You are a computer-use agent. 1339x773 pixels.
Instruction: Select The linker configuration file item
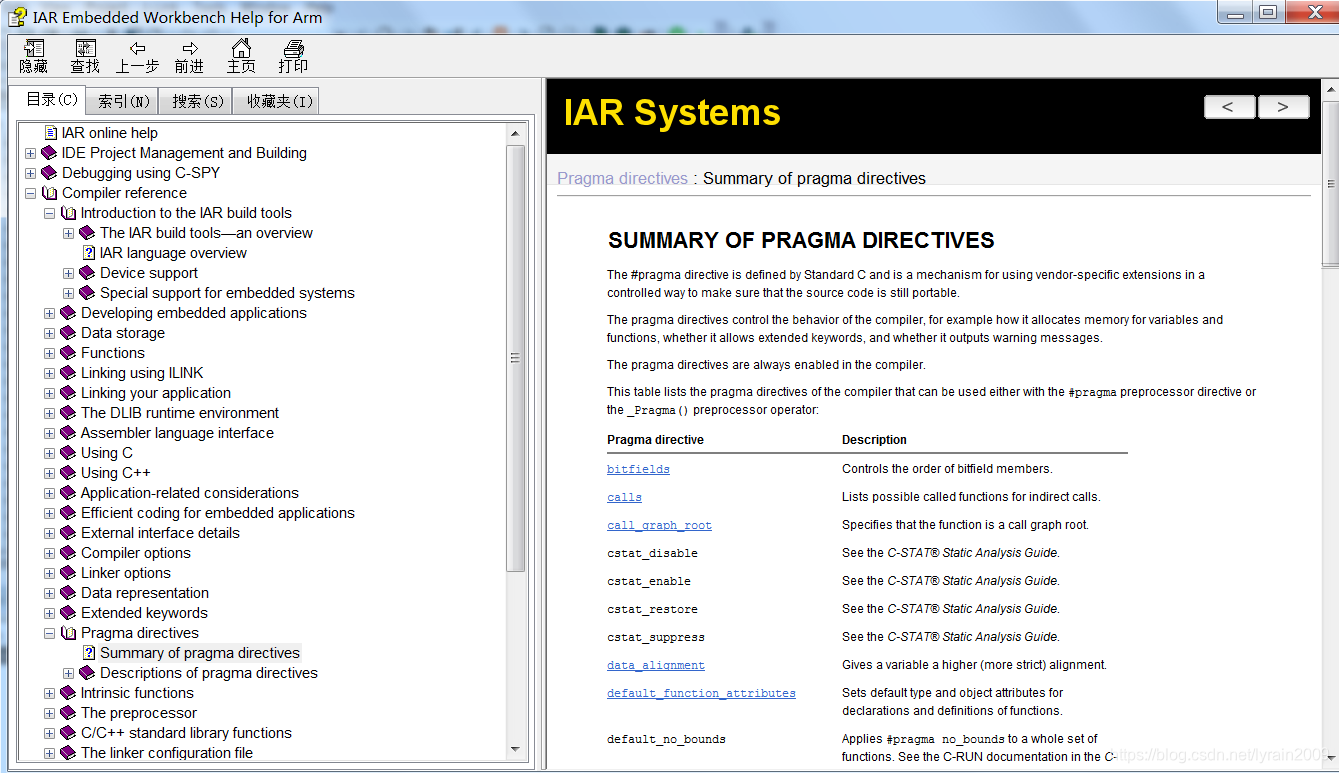pyautogui.click(x=167, y=753)
